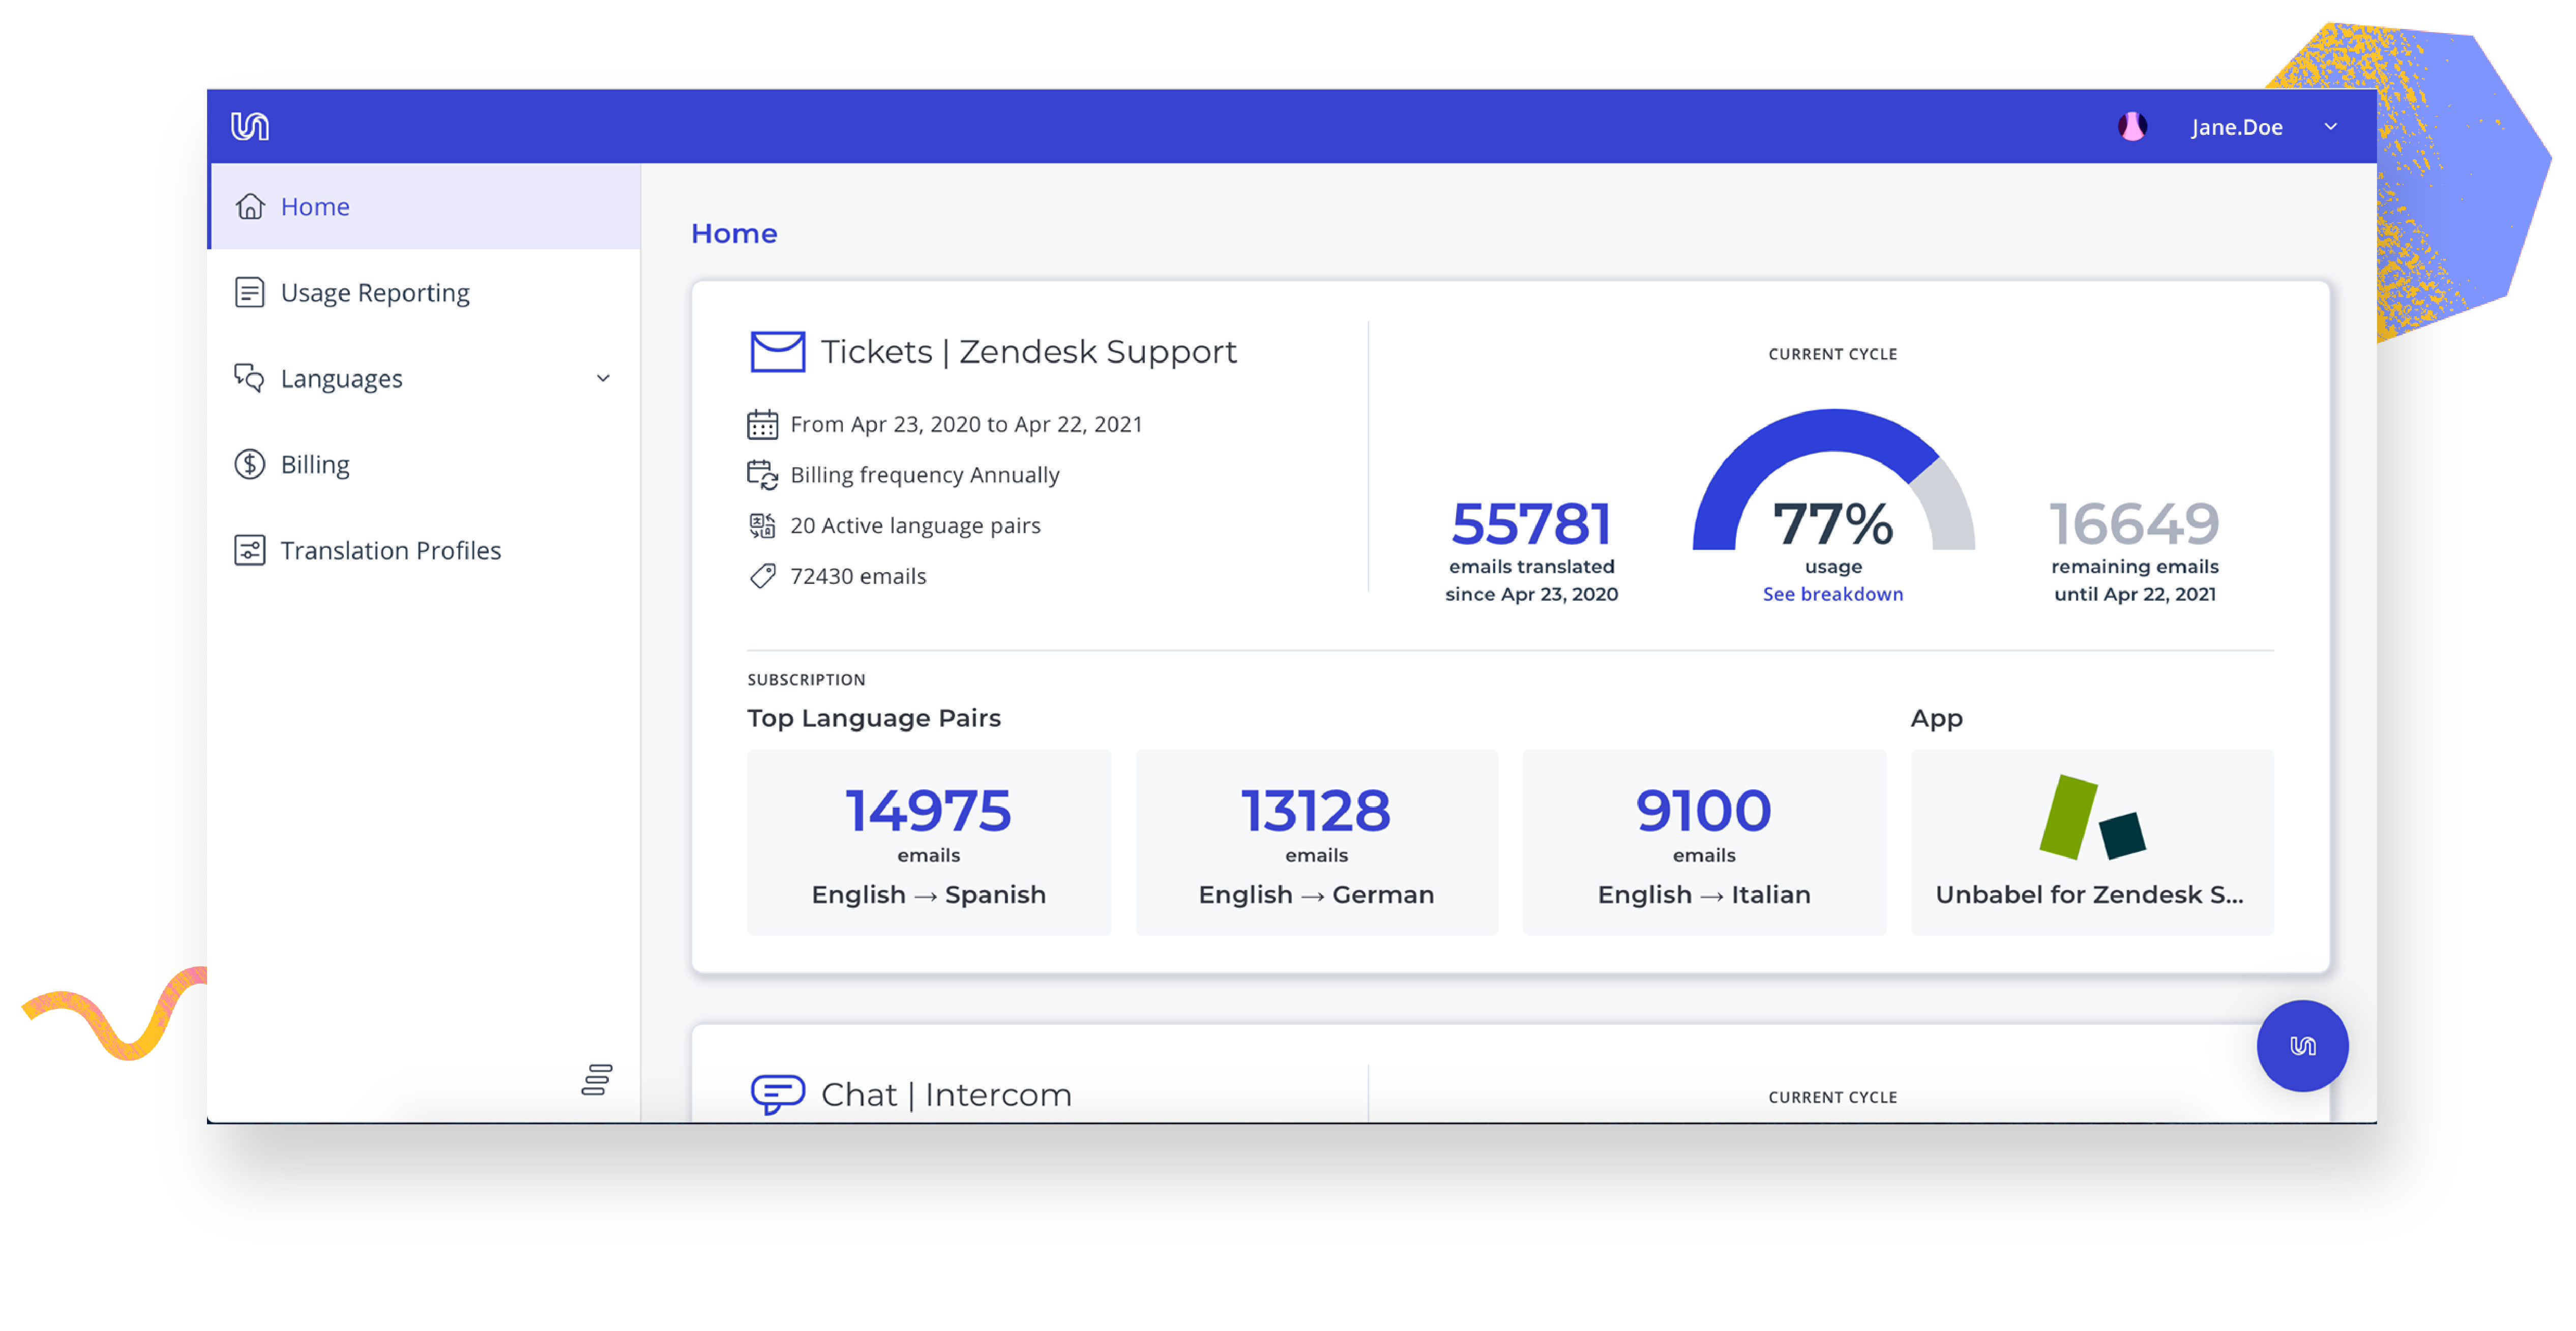Select the English to Spanish card

tap(928, 842)
